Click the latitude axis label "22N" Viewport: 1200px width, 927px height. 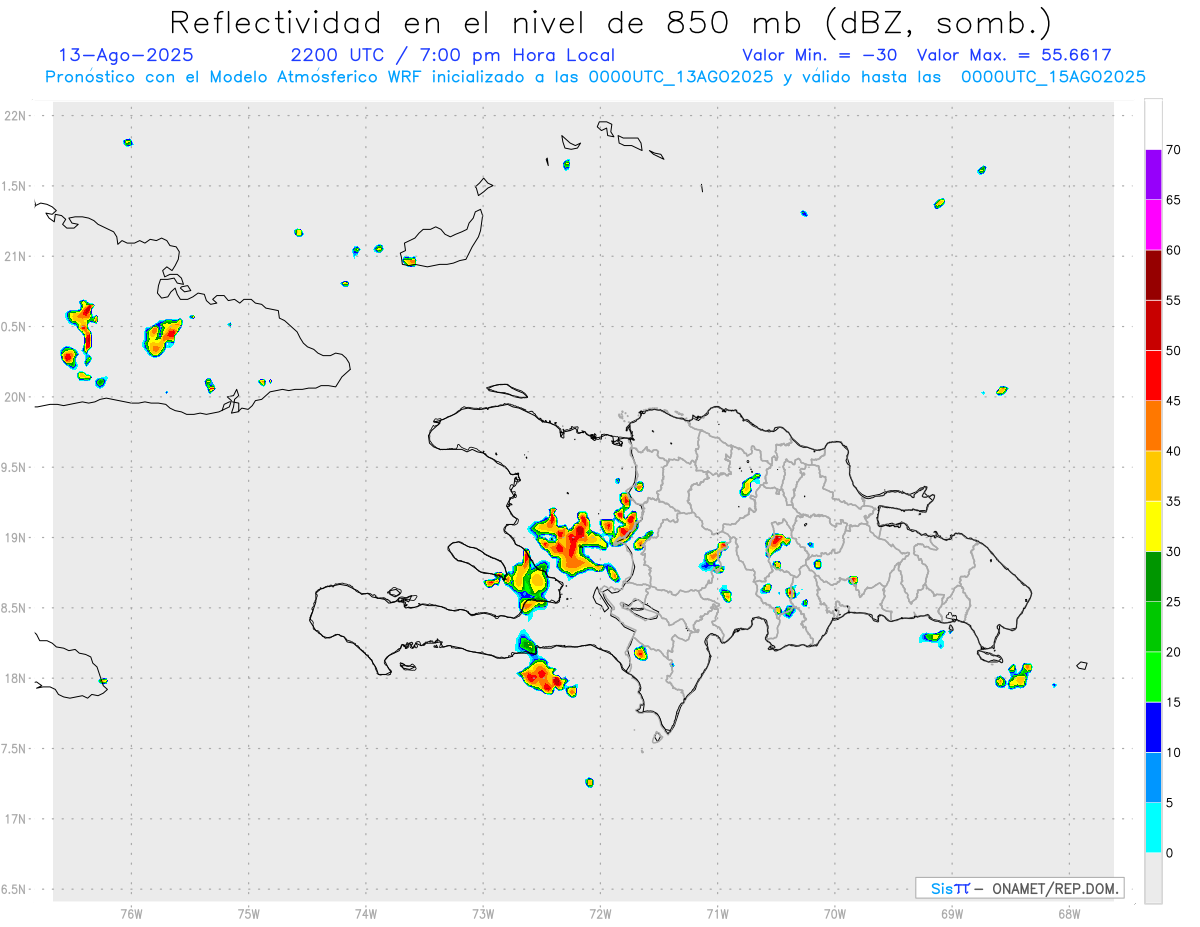pyautogui.click(x=16, y=116)
